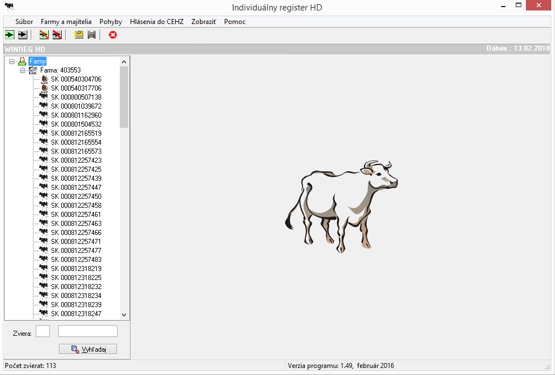Select the calf icon for SK 000540304706
Viewport: 555px width, 375px height.
(44, 79)
